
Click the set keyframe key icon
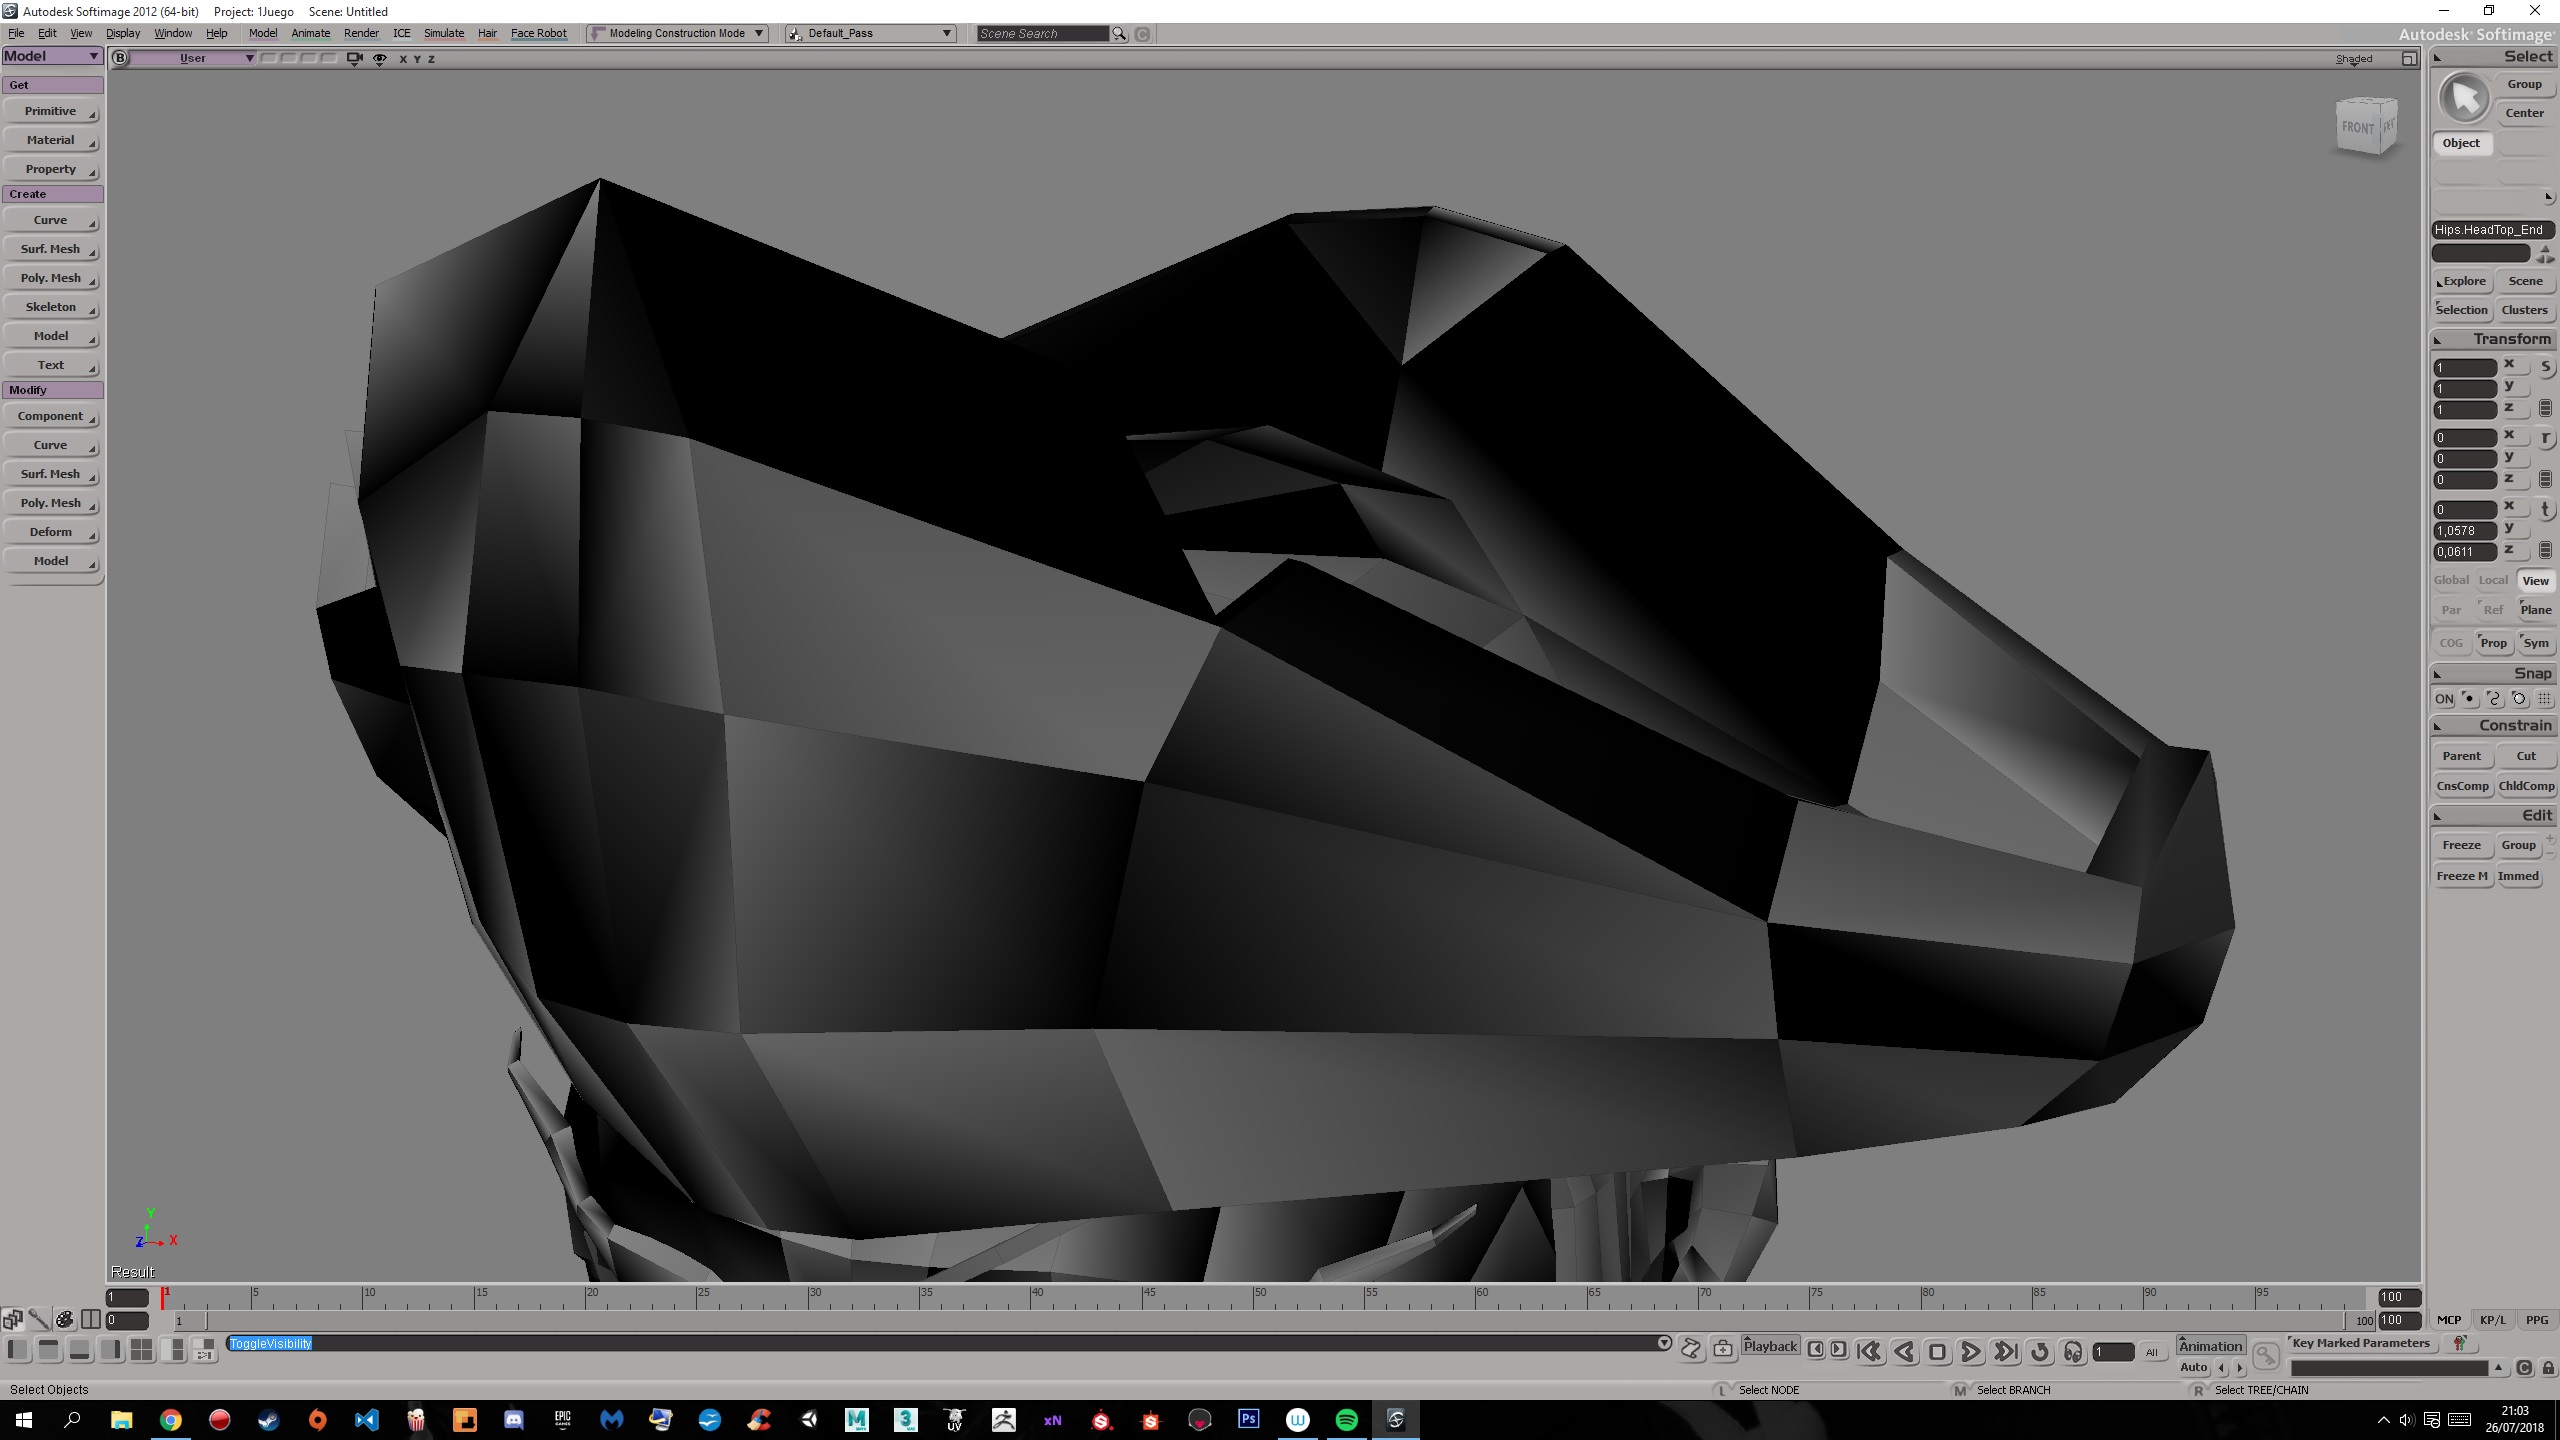pyautogui.click(x=2266, y=1355)
